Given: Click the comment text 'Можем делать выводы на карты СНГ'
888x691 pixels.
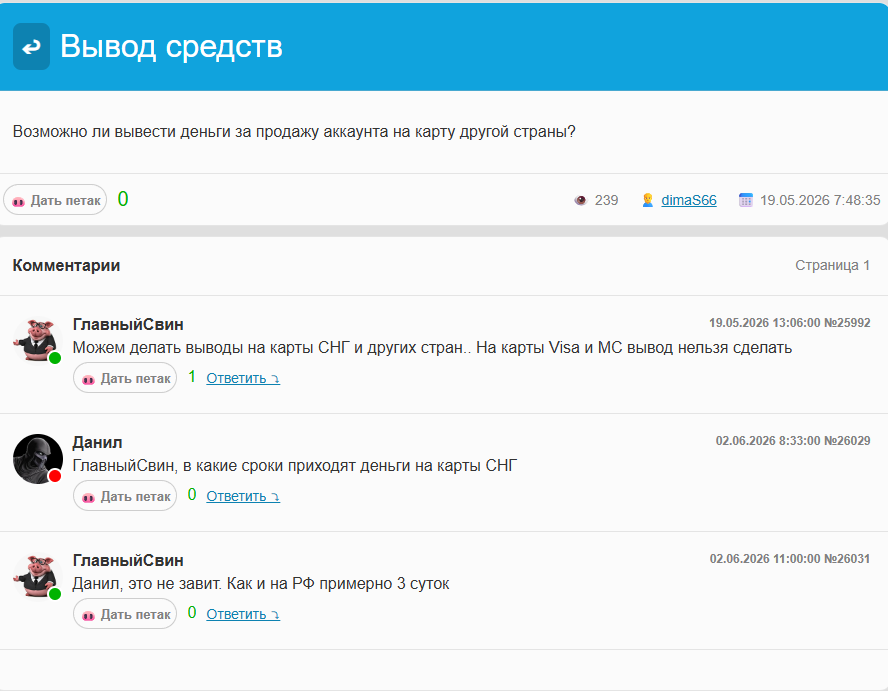Looking at the screenshot, I should 432,347.
